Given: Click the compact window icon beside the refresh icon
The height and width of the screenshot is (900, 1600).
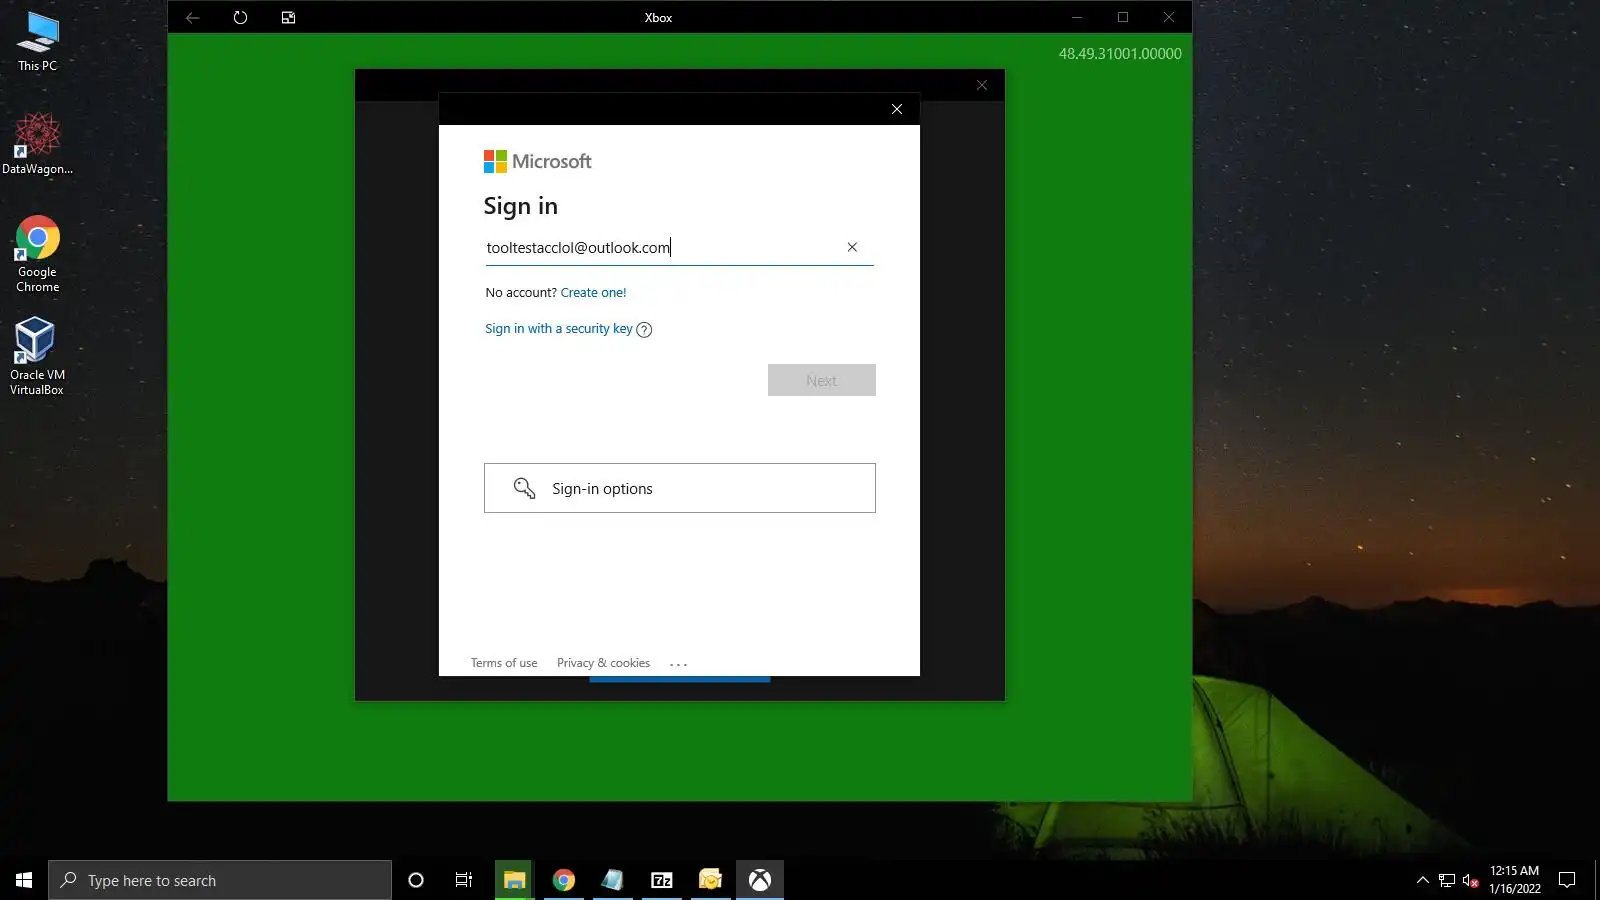Looking at the screenshot, I should point(288,17).
